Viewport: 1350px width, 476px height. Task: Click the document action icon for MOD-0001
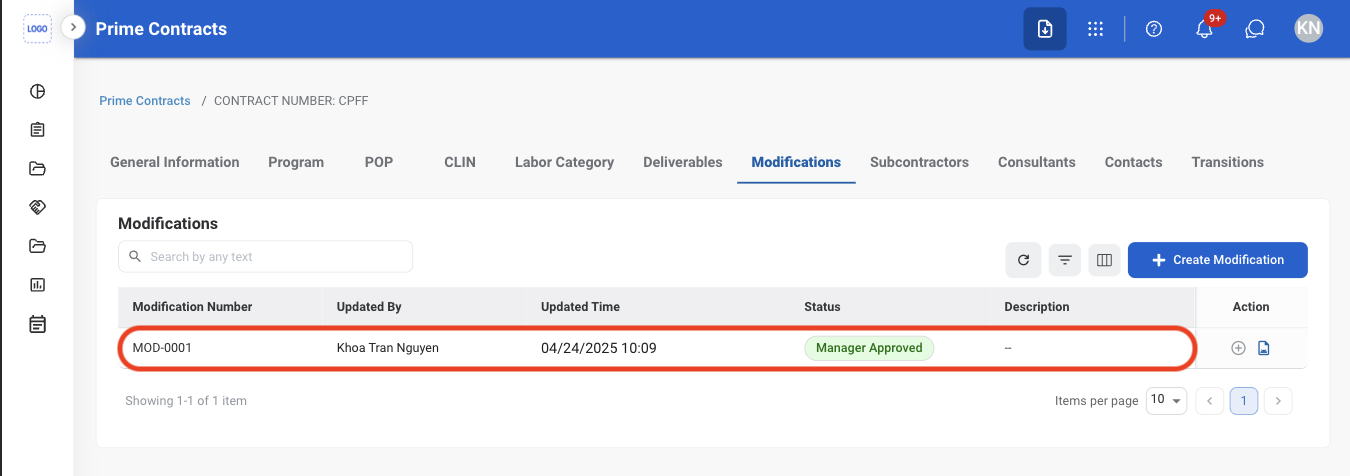pyautogui.click(x=1263, y=348)
